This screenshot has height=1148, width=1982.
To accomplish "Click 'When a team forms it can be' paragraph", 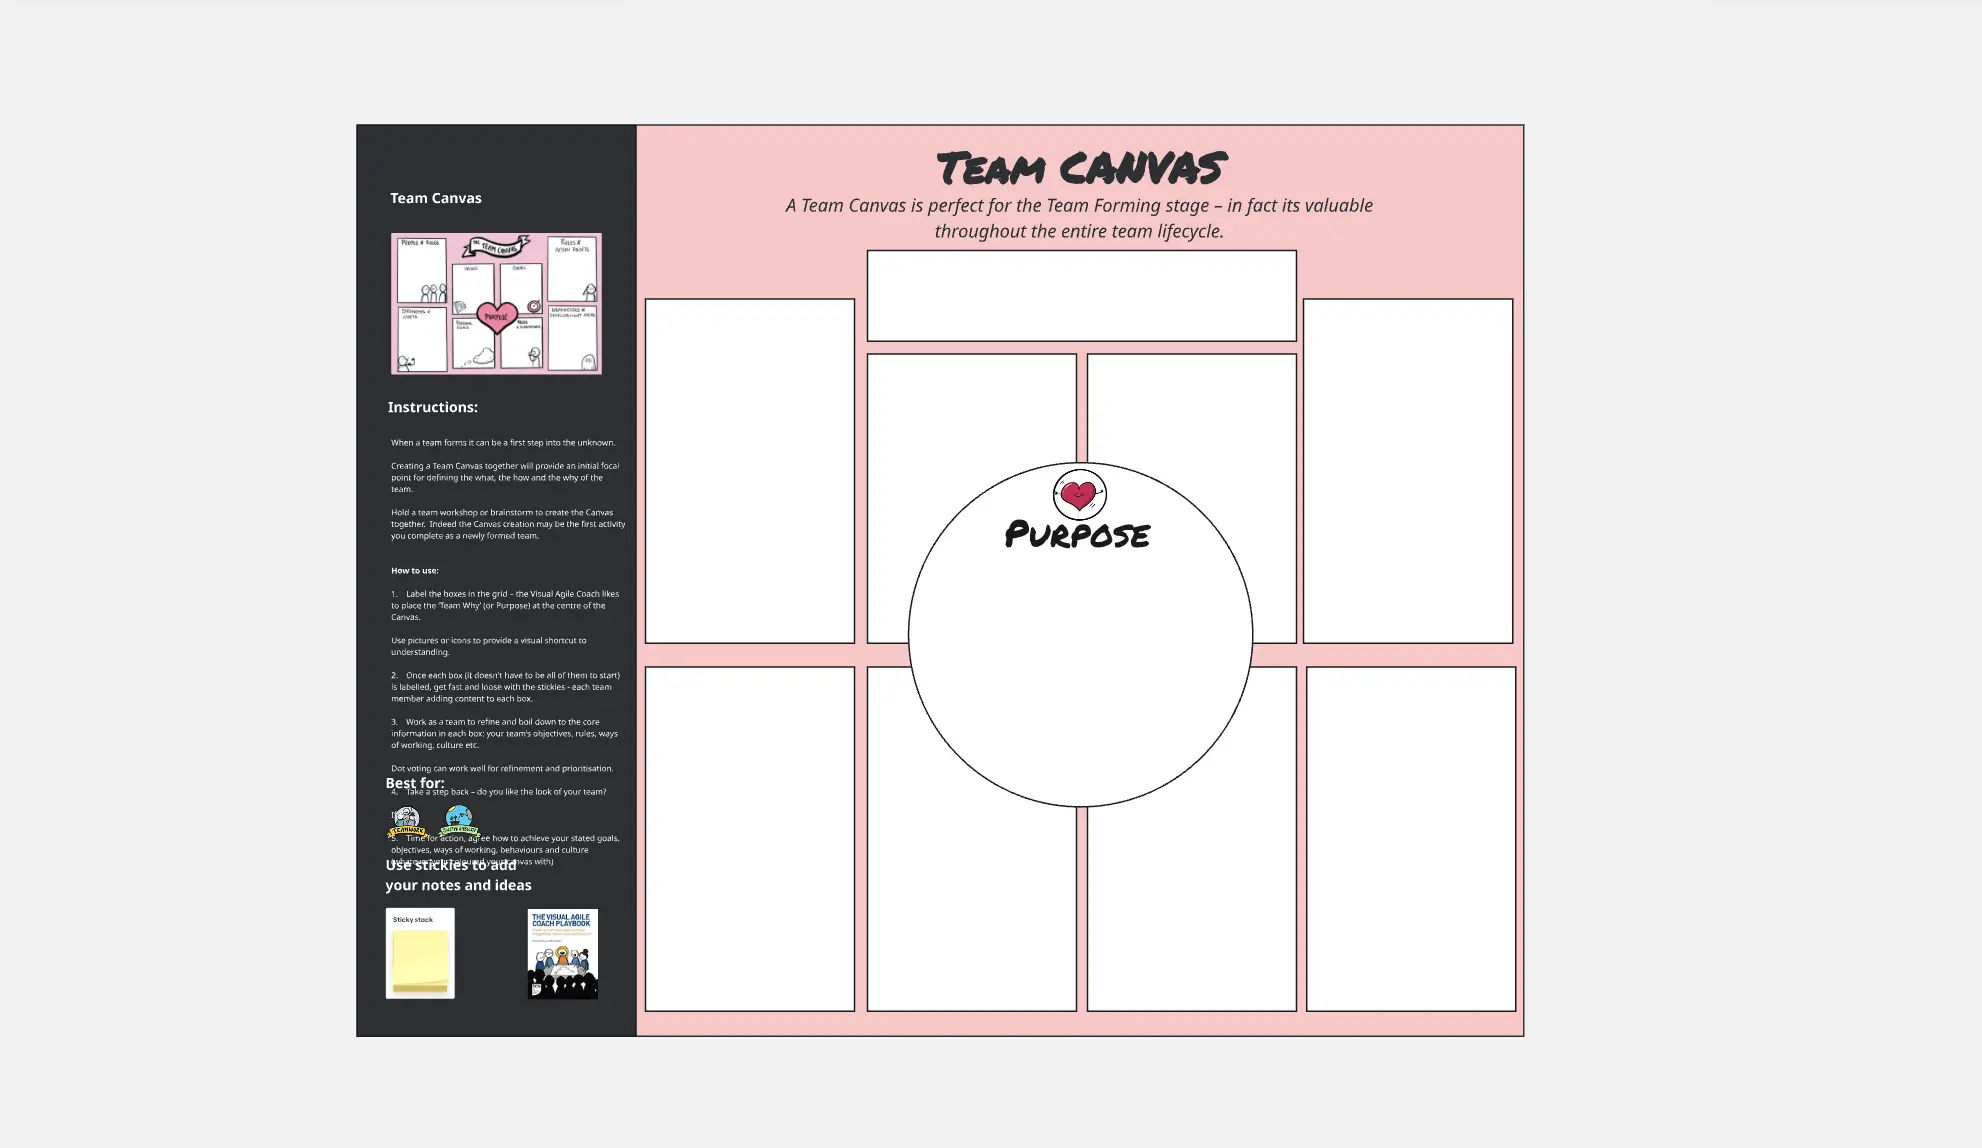I will coord(503,443).
